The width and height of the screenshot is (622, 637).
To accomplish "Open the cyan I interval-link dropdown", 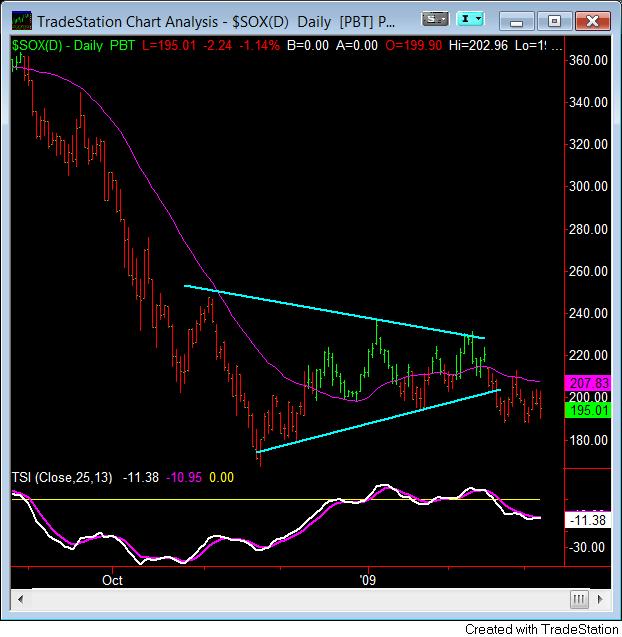I will click(x=470, y=19).
